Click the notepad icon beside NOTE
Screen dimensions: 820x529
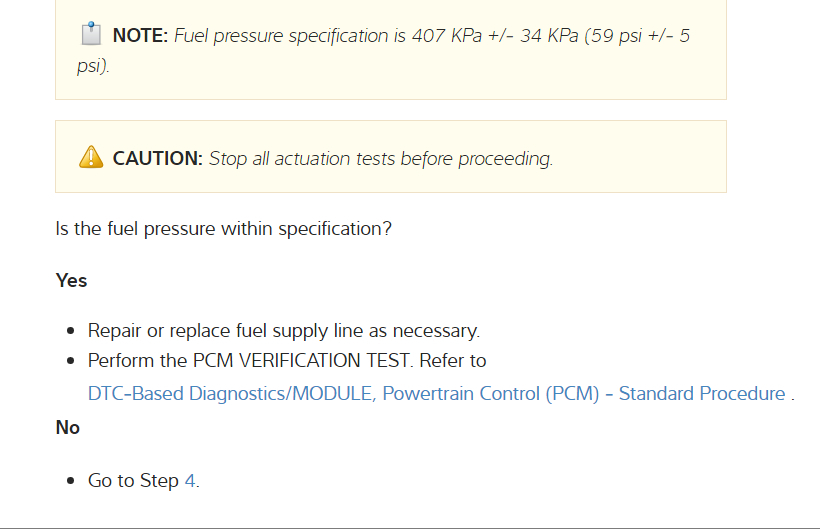[91, 35]
